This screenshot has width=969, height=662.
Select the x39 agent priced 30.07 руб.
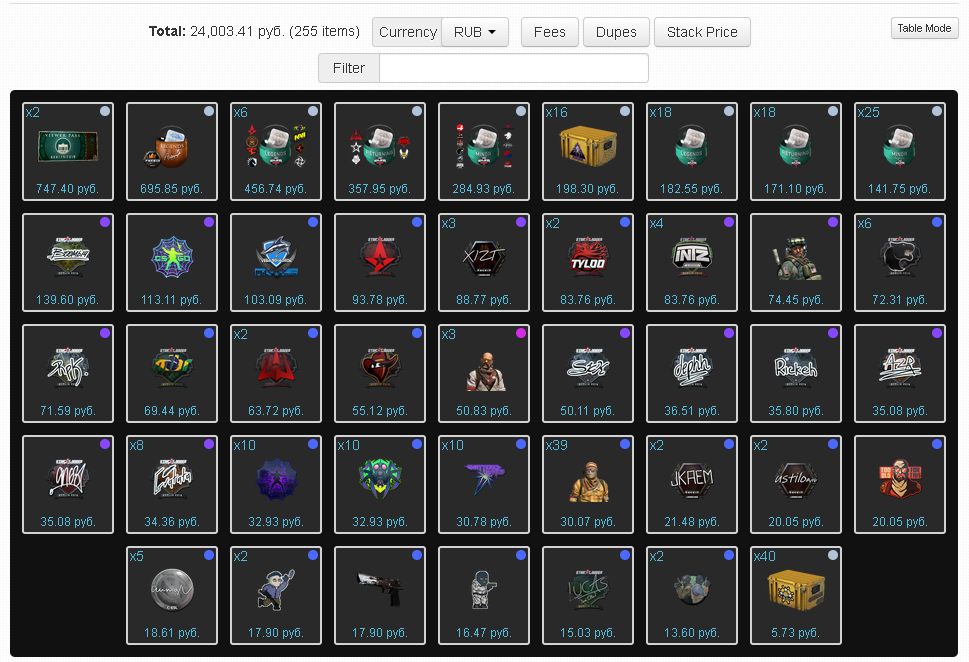click(x=588, y=484)
